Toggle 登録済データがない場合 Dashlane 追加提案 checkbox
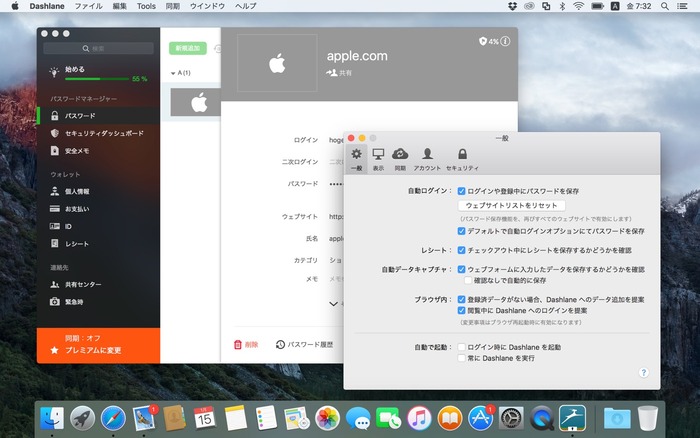Screen dimensions: 700x438 tap(461, 299)
